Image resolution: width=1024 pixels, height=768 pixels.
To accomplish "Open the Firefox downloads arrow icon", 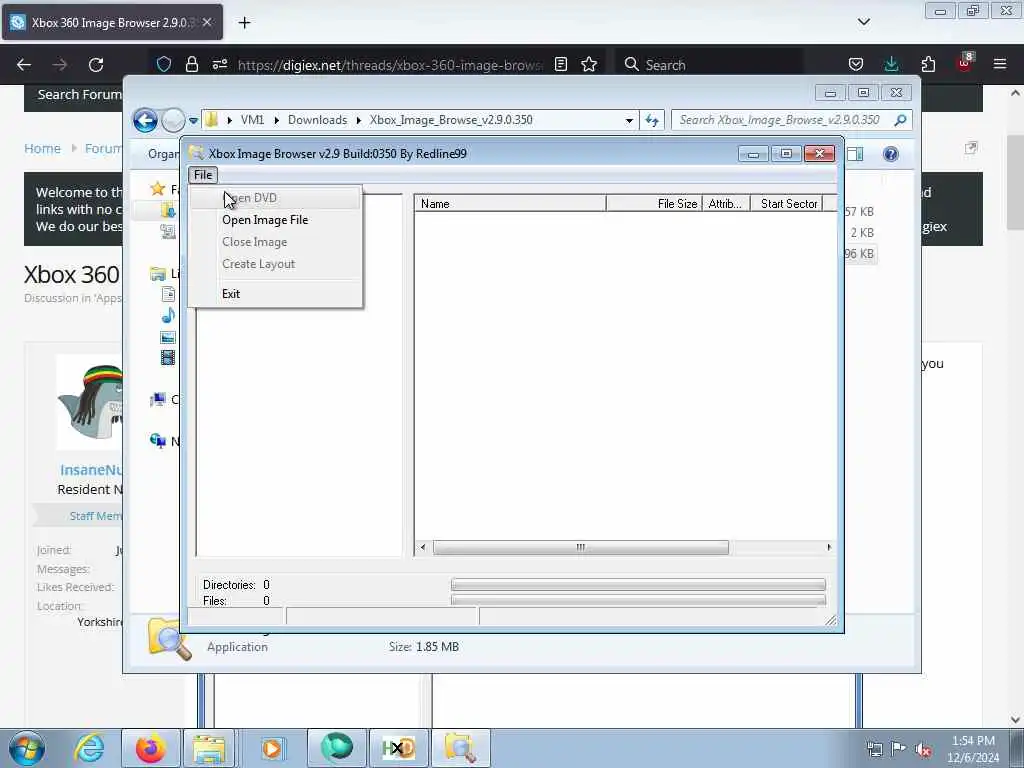I will tap(891, 65).
